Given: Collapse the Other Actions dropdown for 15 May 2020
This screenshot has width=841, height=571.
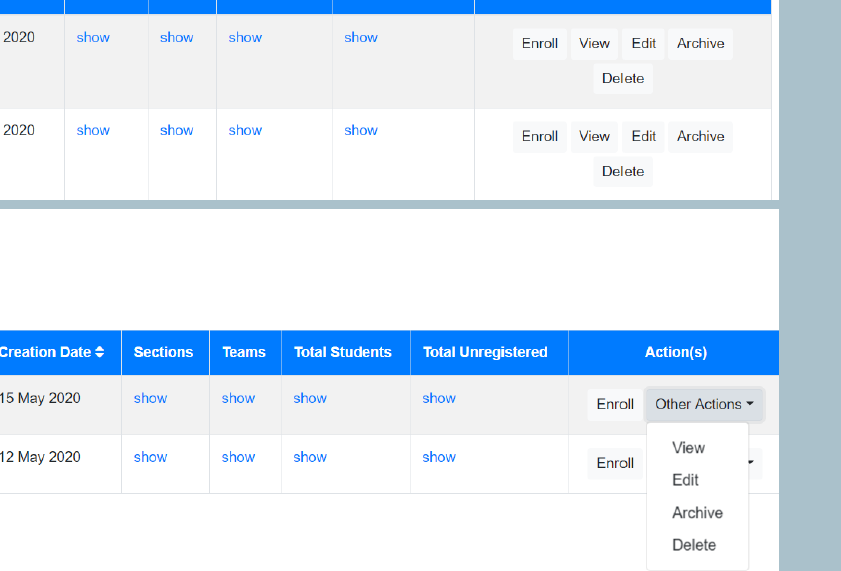Looking at the screenshot, I should tap(704, 404).
